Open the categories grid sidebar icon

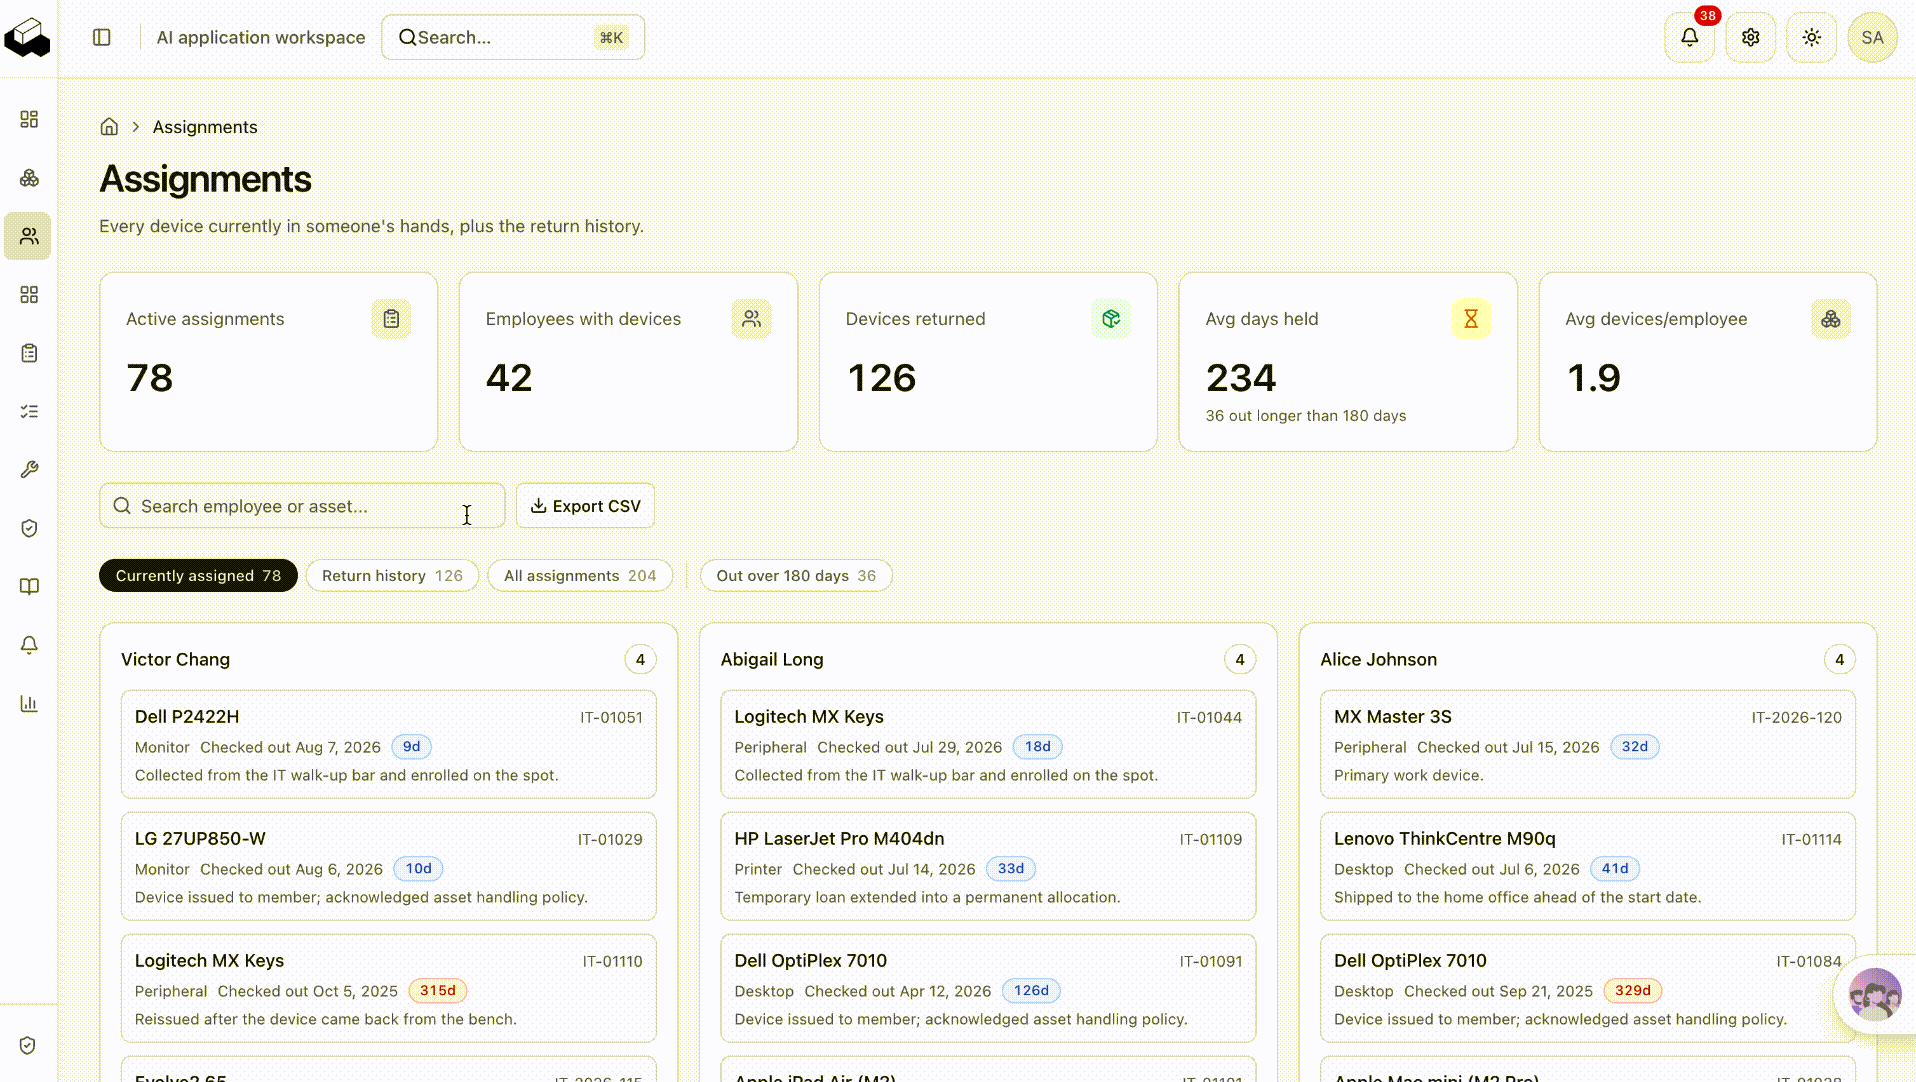(x=29, y=295)
